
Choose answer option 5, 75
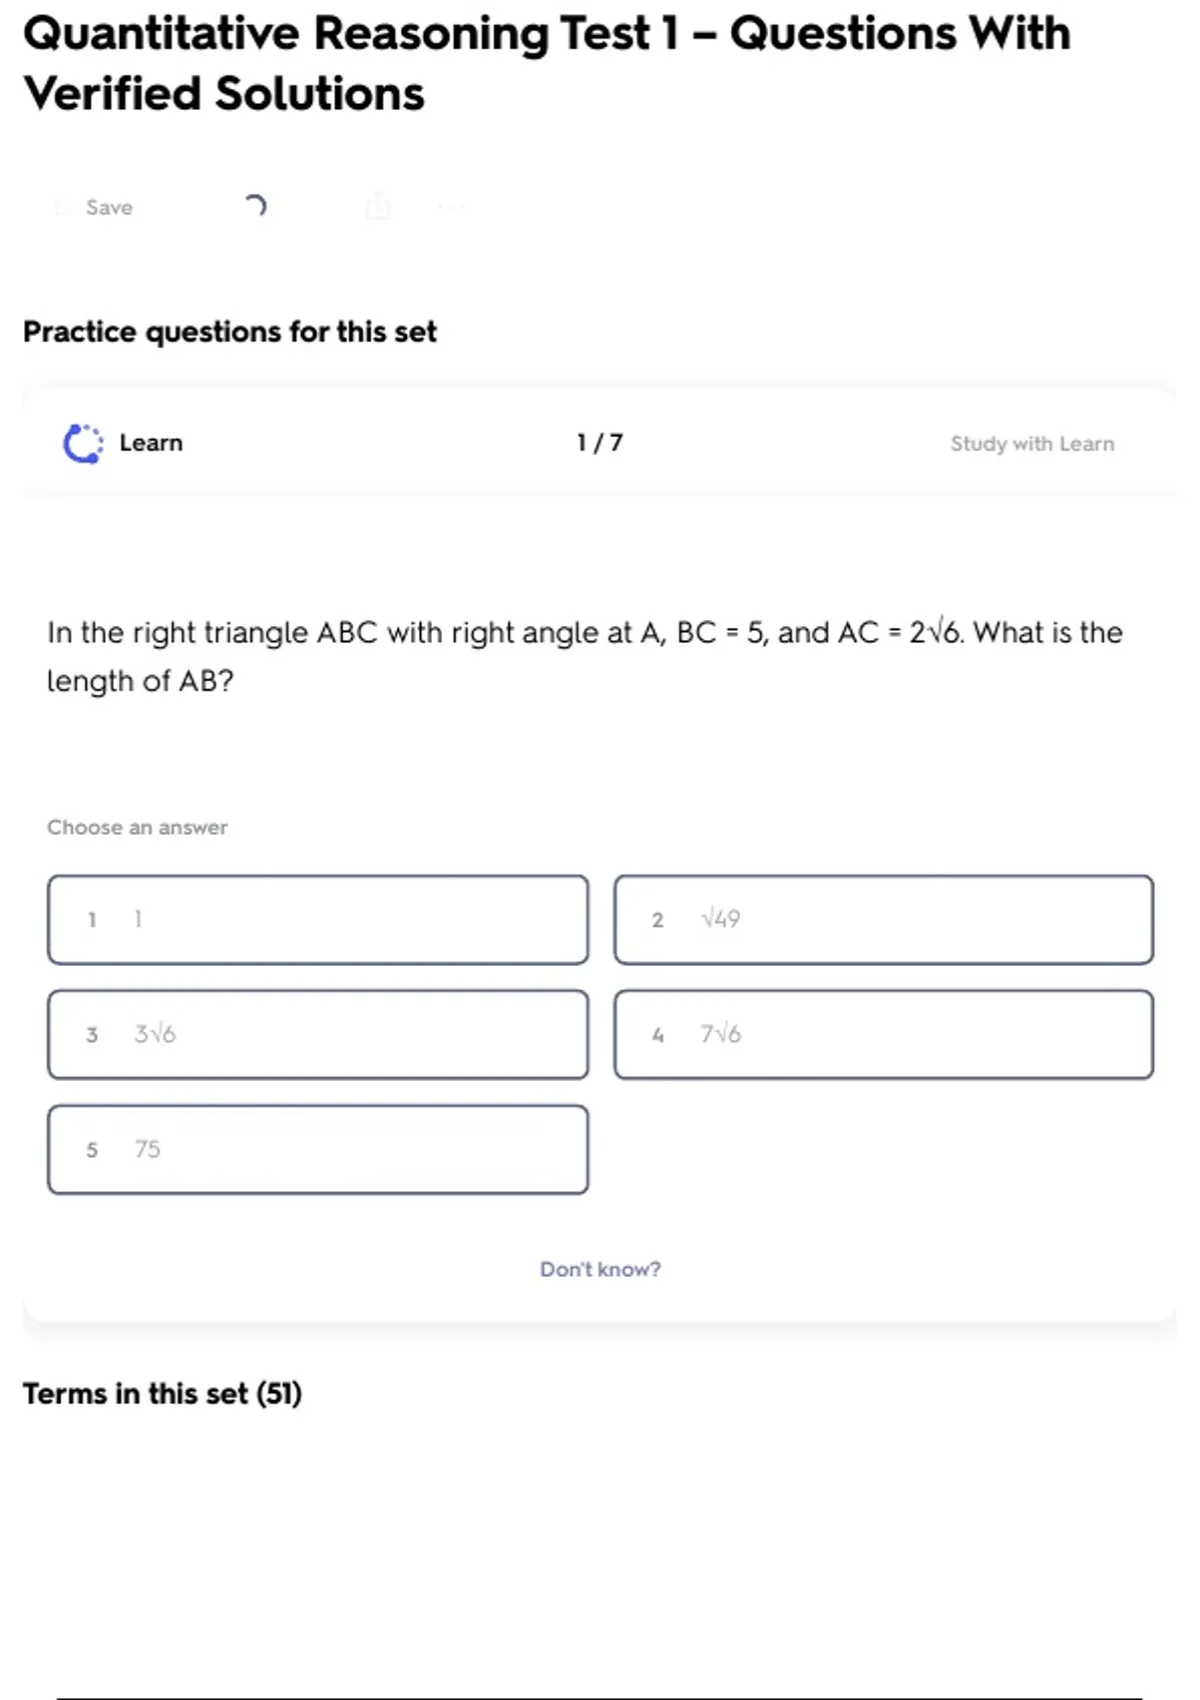pyautogui.click(x=318, y=1149)
